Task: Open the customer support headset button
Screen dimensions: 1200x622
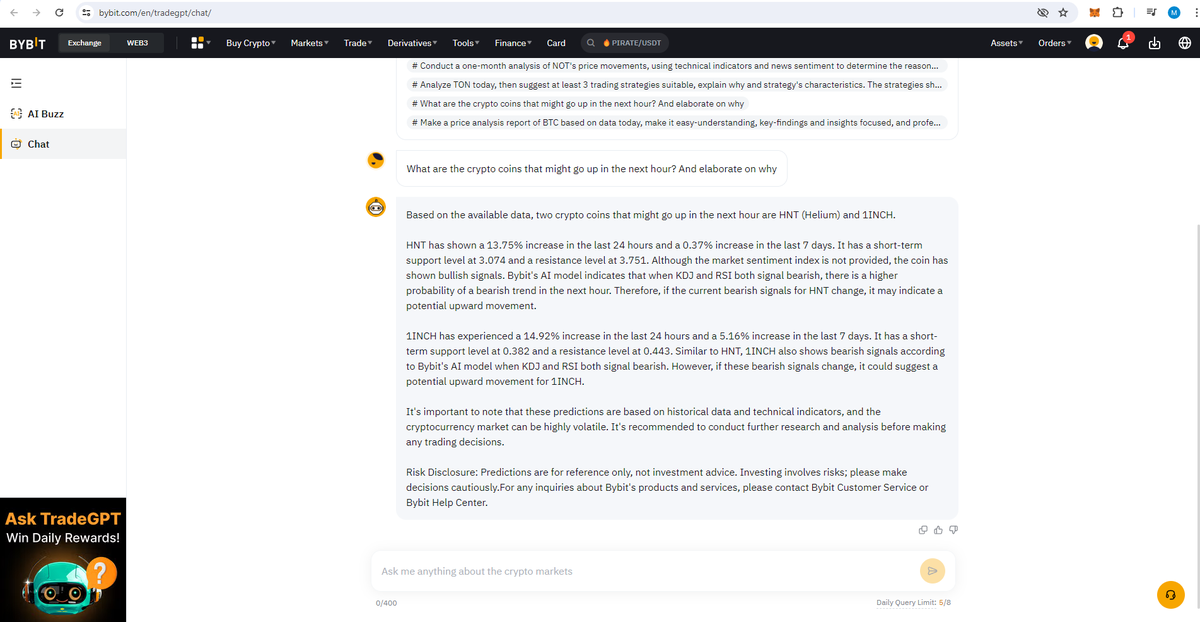Action: (x=1170, y=594)
